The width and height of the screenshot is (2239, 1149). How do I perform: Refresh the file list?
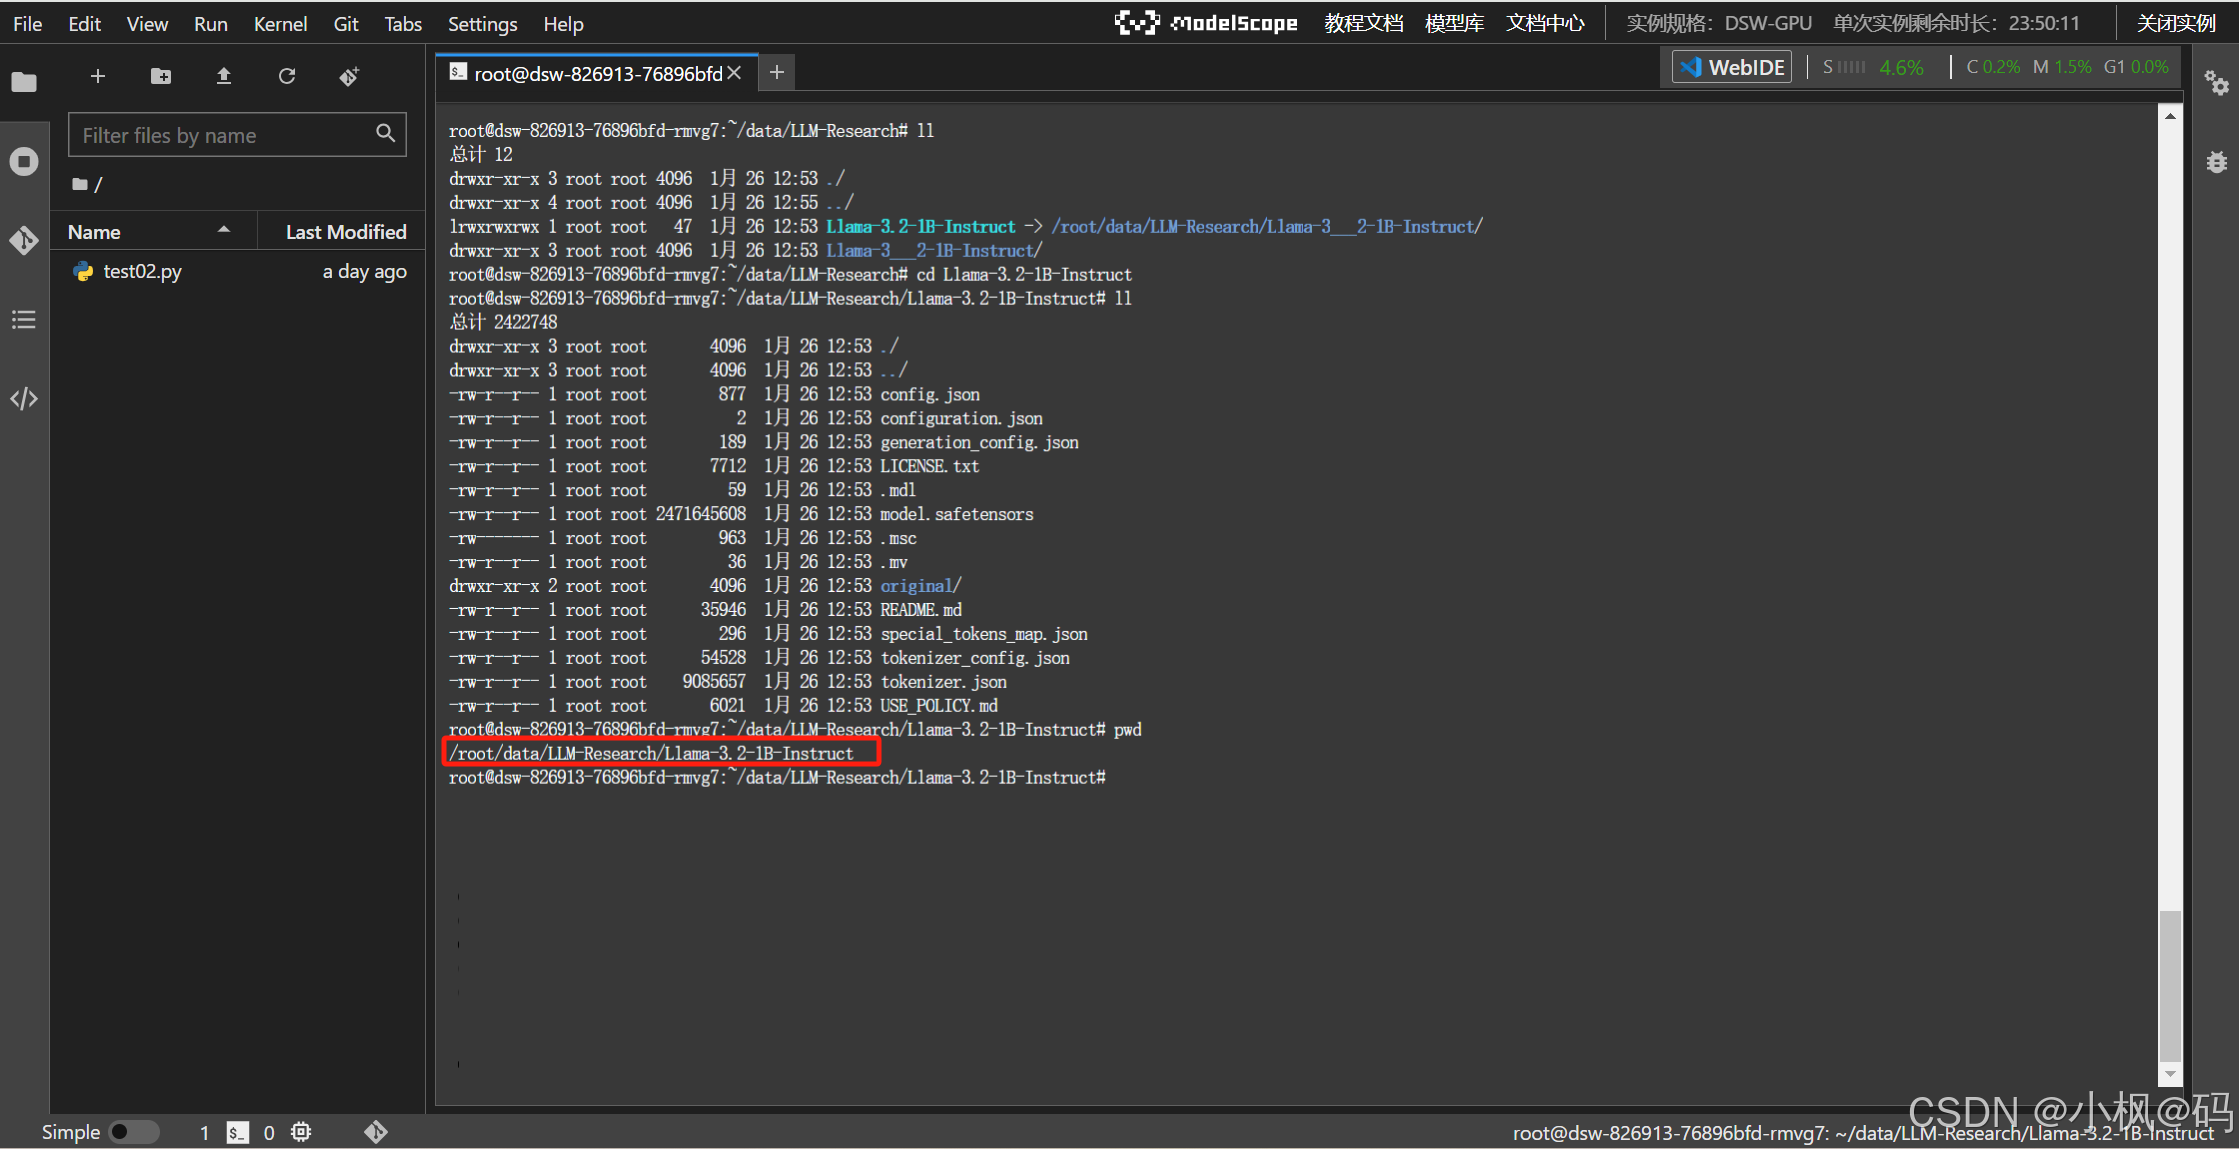coord(287,76)
